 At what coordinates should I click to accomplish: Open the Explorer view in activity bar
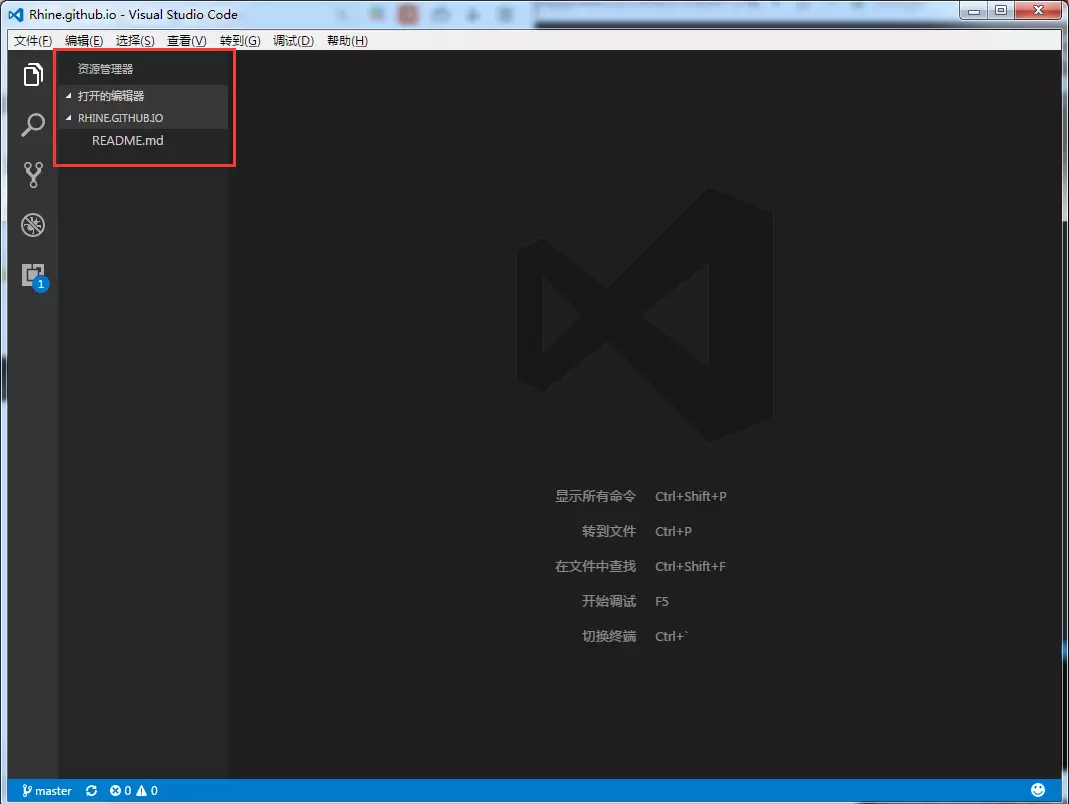pos(33,75)
